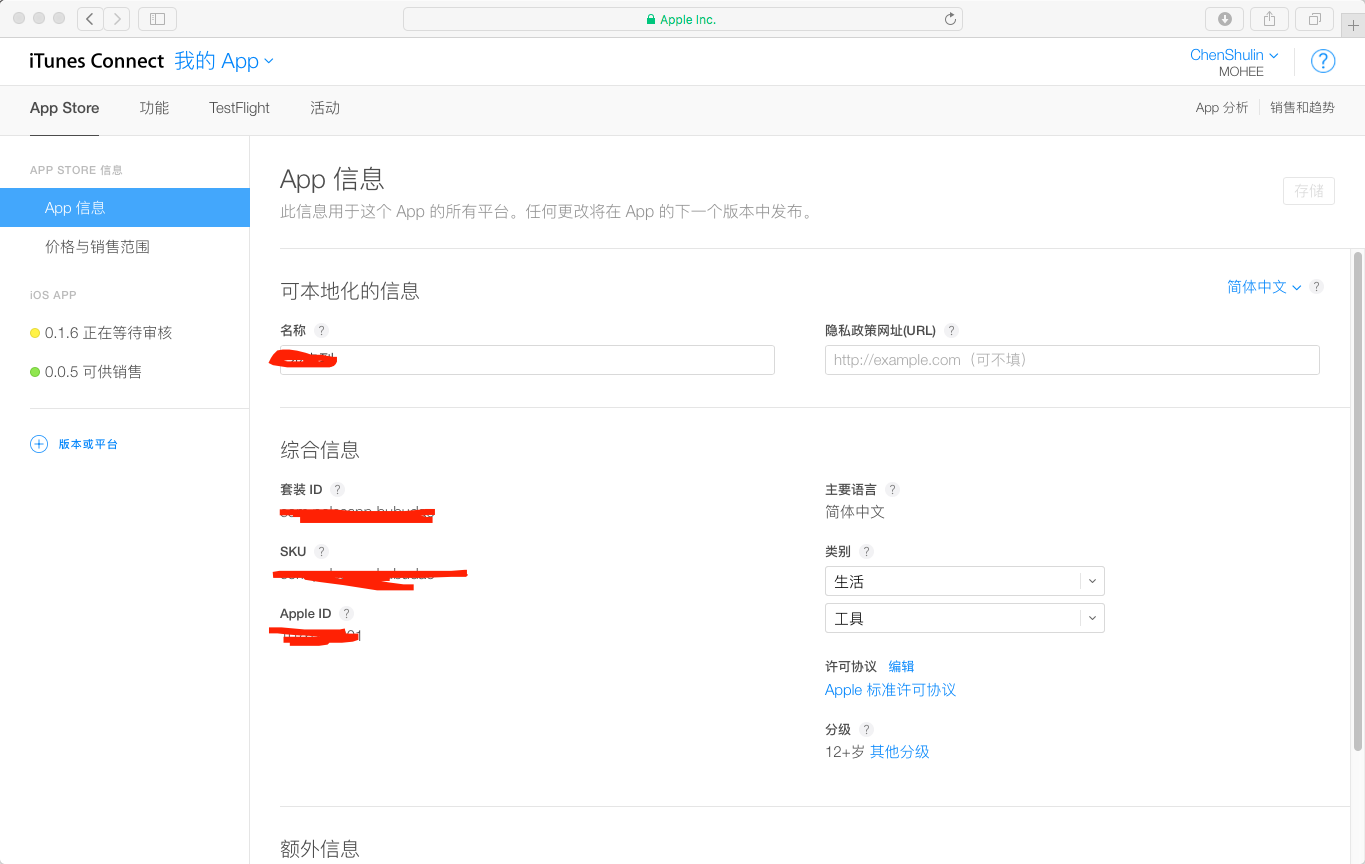The image size is (1365, 864).
Task: Click 其他分级 link
Action: 899,752
